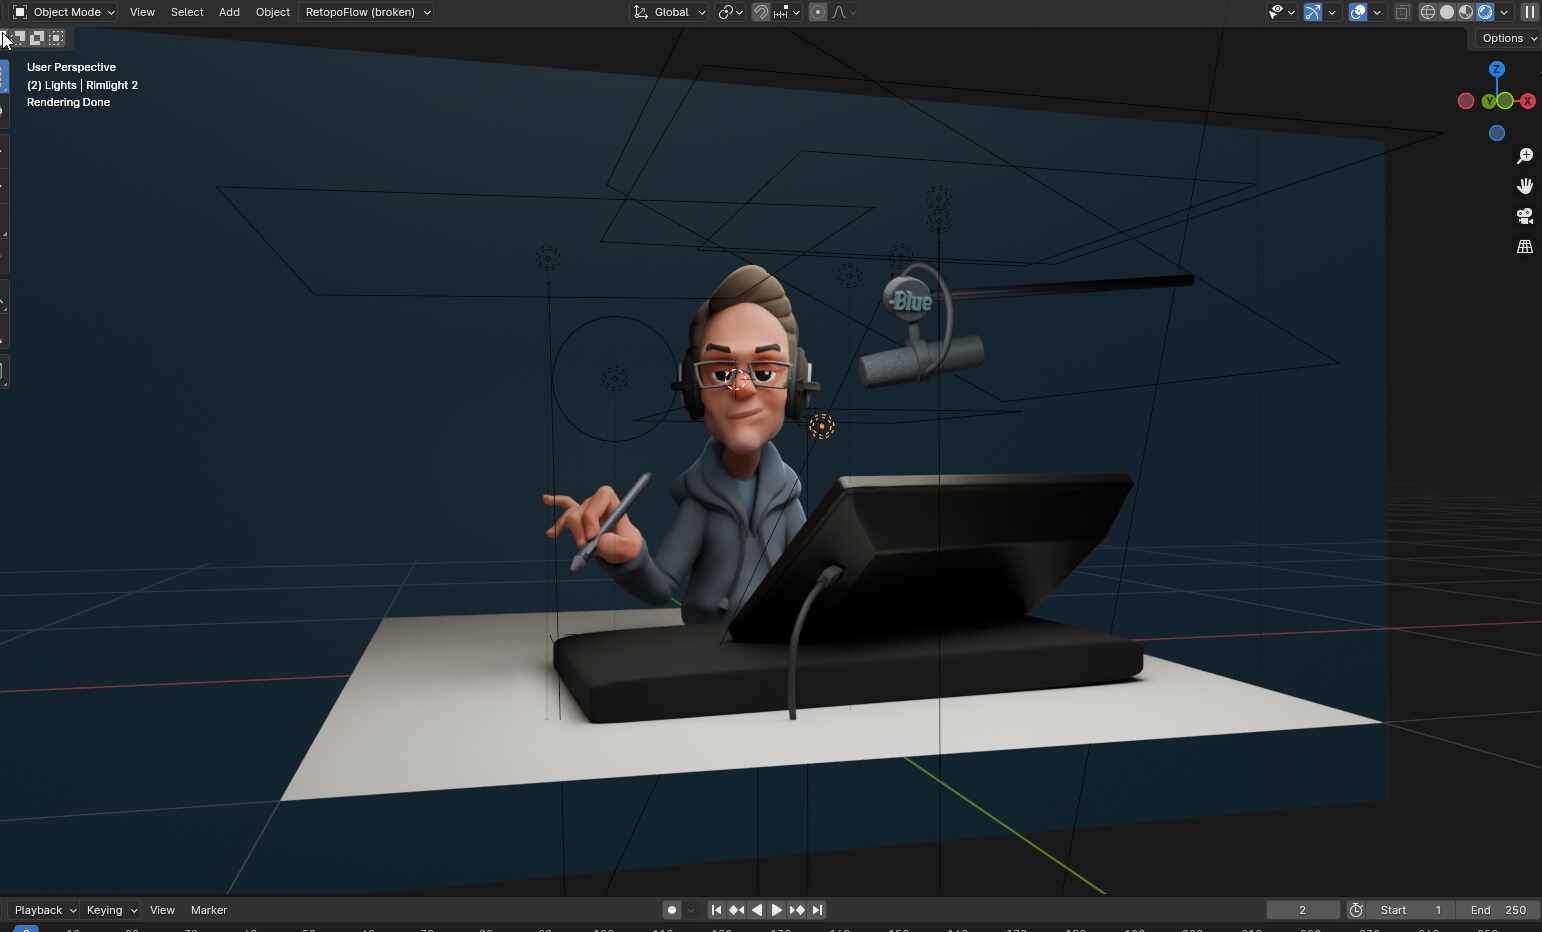Play animation forward

(x=777, y=910)
